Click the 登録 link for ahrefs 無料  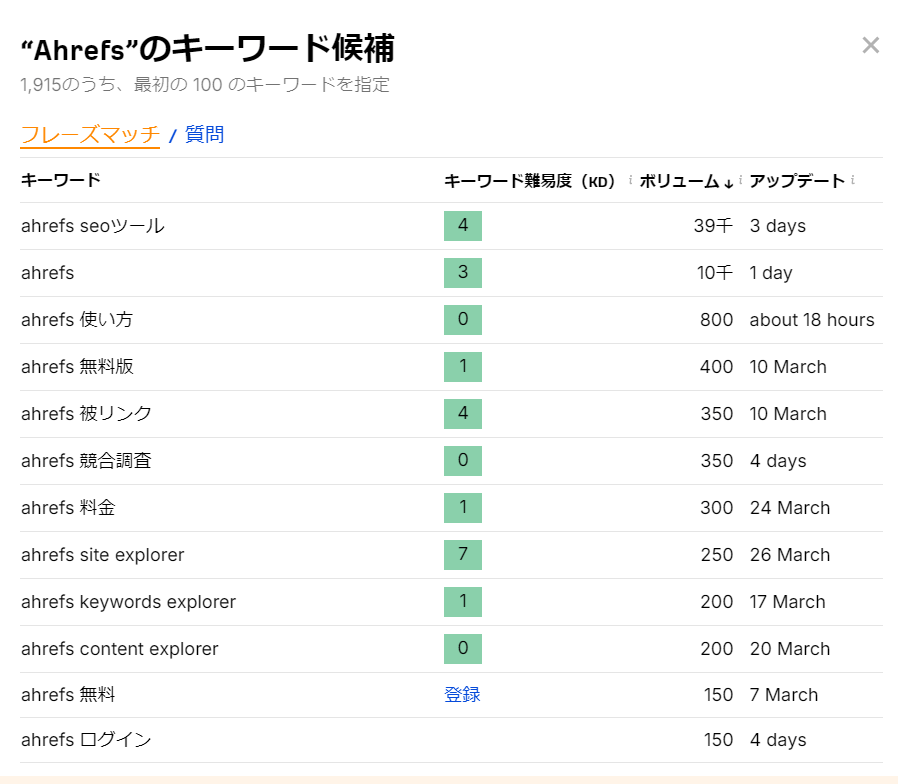[x=462, y=694]
